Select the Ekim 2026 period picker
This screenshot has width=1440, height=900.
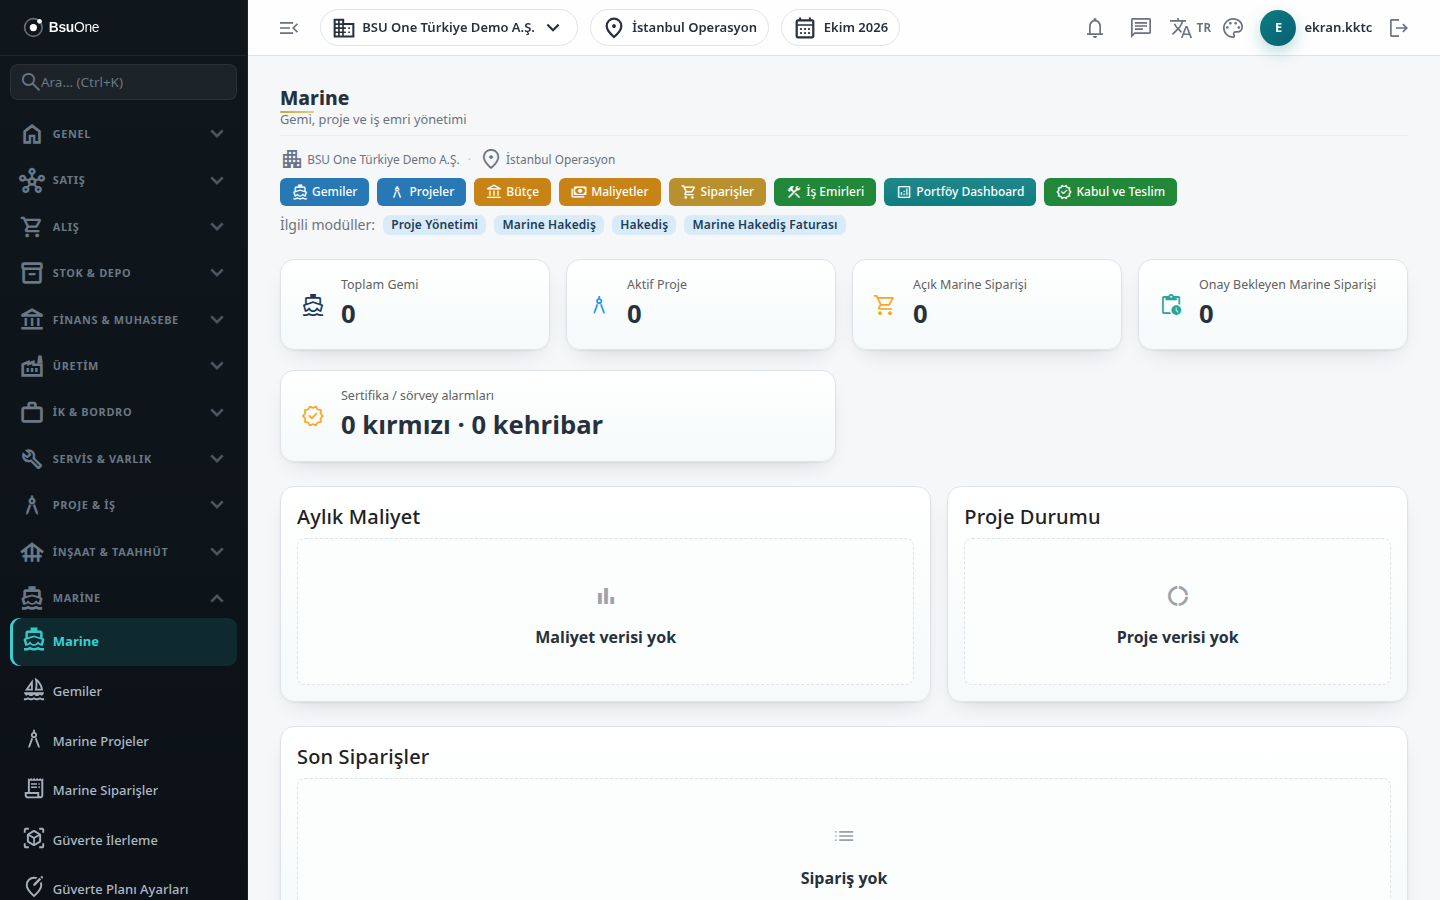click(x=840, y=28)
